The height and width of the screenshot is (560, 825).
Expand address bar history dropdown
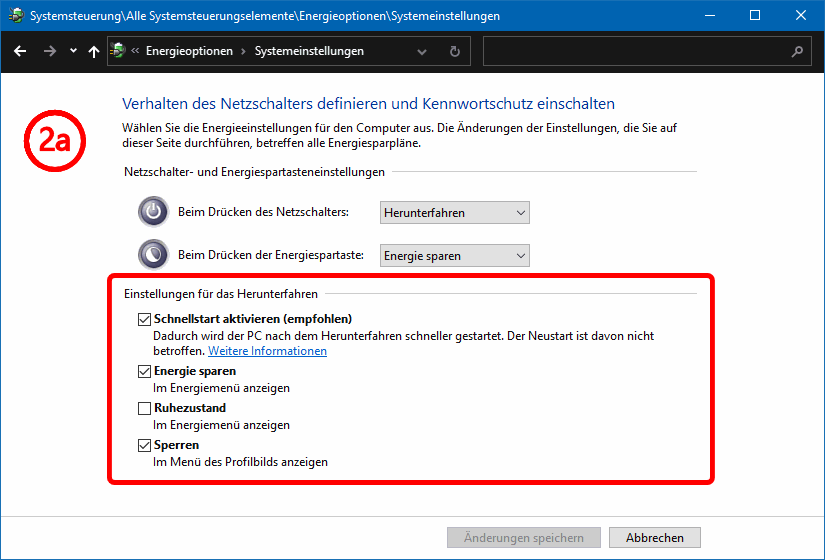tap(422, 51)
